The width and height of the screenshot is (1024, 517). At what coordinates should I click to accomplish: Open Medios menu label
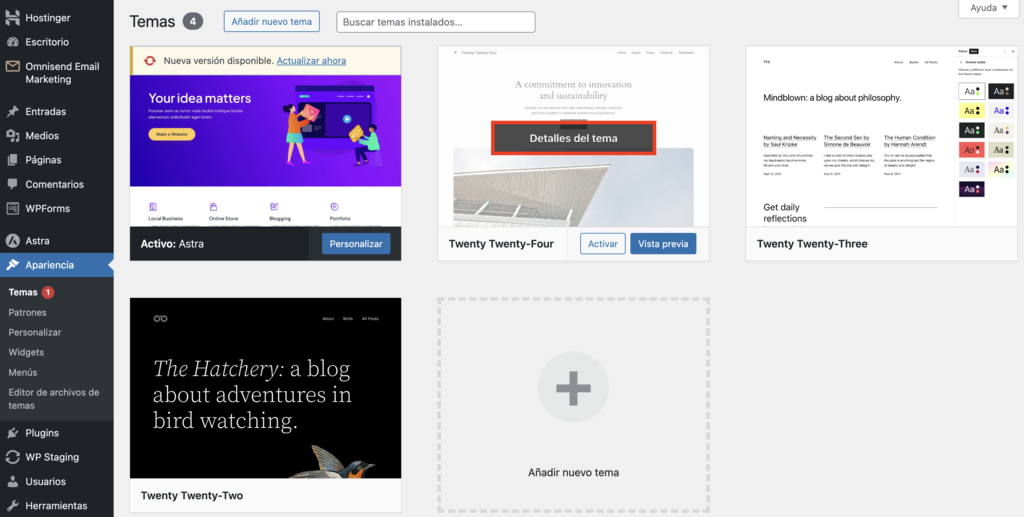pyautogui.click(x=42, y=136)
